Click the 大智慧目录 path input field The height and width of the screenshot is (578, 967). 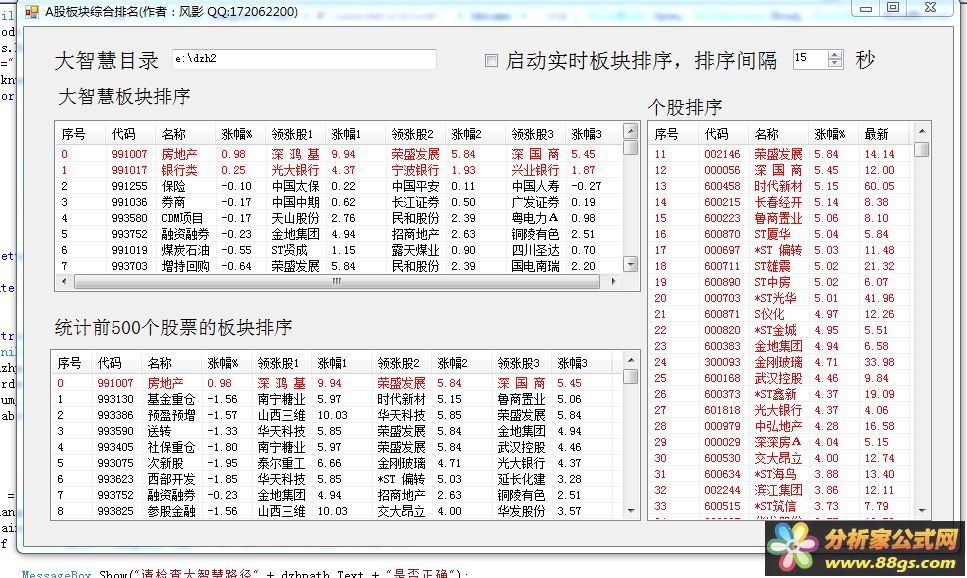point(304,59)
